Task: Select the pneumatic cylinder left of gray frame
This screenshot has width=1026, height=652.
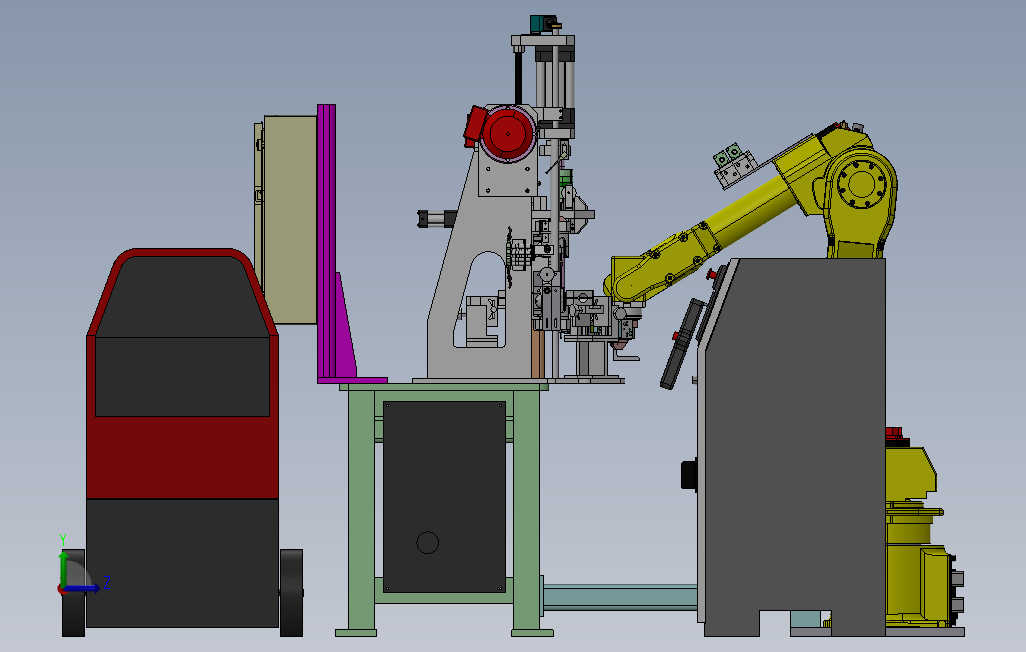Action: click(437, 218)
